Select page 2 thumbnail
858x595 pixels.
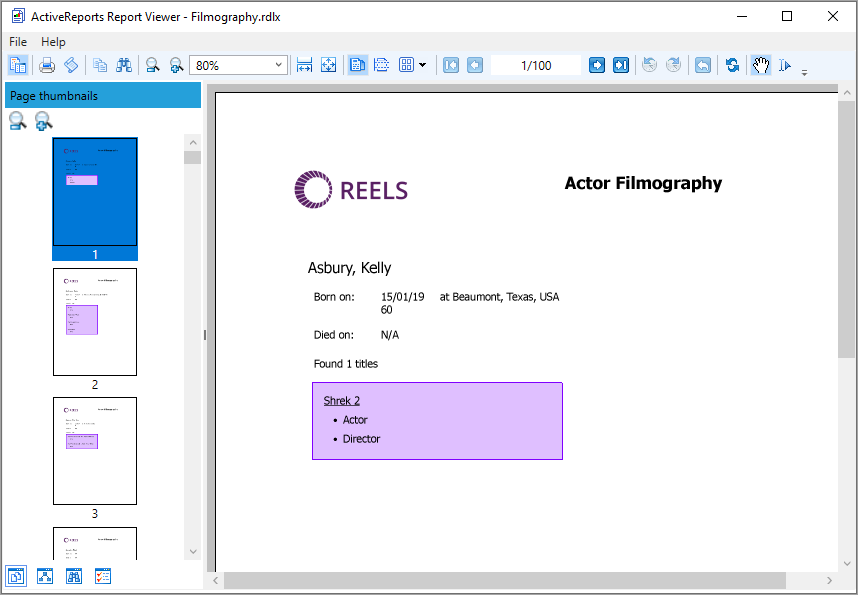pyautogui.click(x=95, y=322)
